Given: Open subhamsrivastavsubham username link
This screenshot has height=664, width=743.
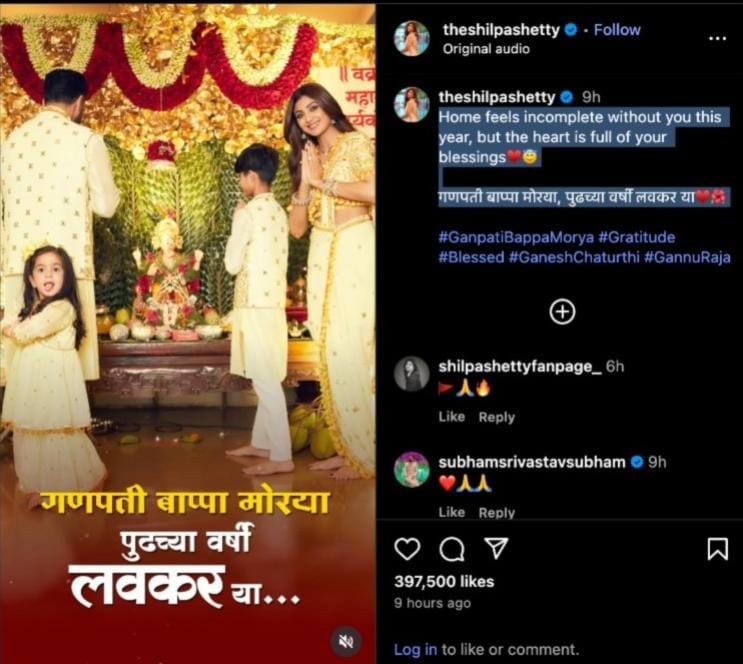Looking at the screenshot, I should click(x=532, y=462).
